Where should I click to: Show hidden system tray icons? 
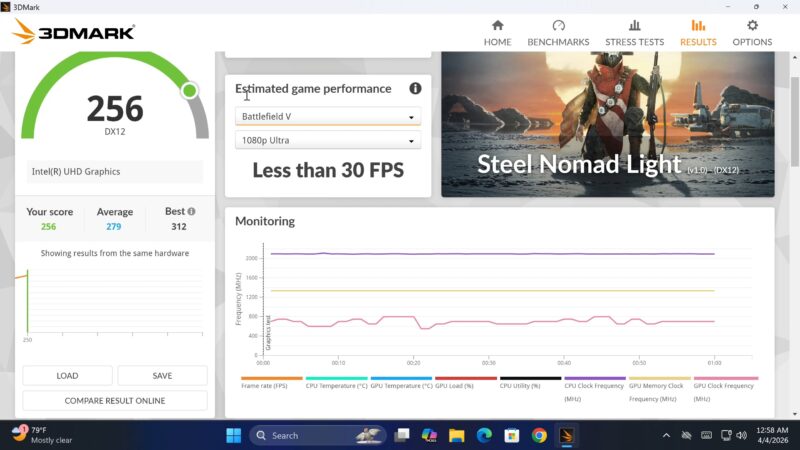click(666, 435)
